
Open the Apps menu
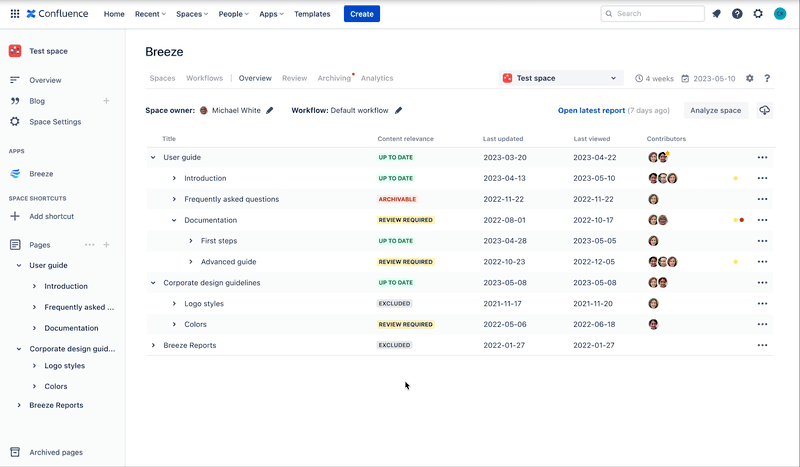click(271, 14)
